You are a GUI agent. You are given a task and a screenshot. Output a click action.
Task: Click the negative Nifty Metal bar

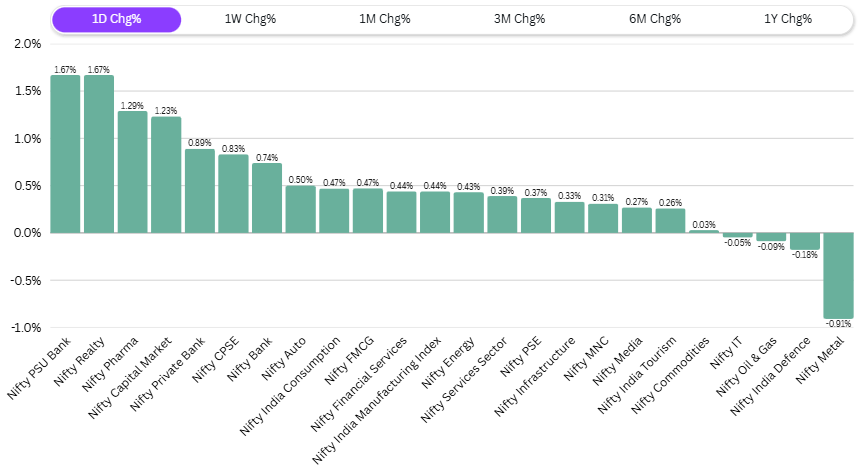[838, 275]
